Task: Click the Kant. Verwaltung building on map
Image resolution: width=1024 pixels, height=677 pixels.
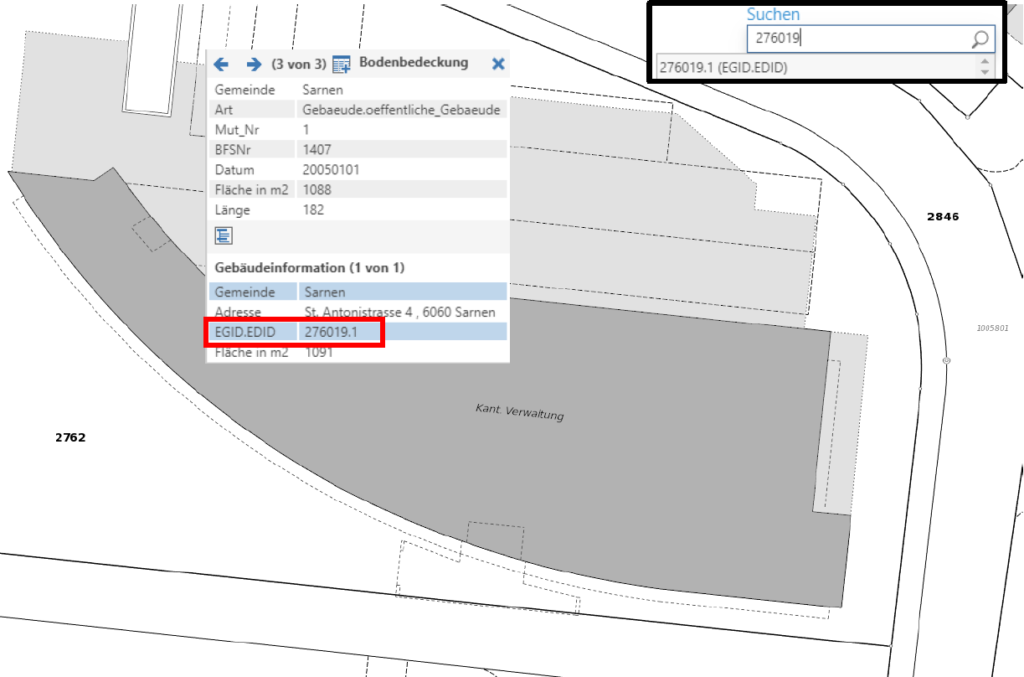Action: pos(518,412)
